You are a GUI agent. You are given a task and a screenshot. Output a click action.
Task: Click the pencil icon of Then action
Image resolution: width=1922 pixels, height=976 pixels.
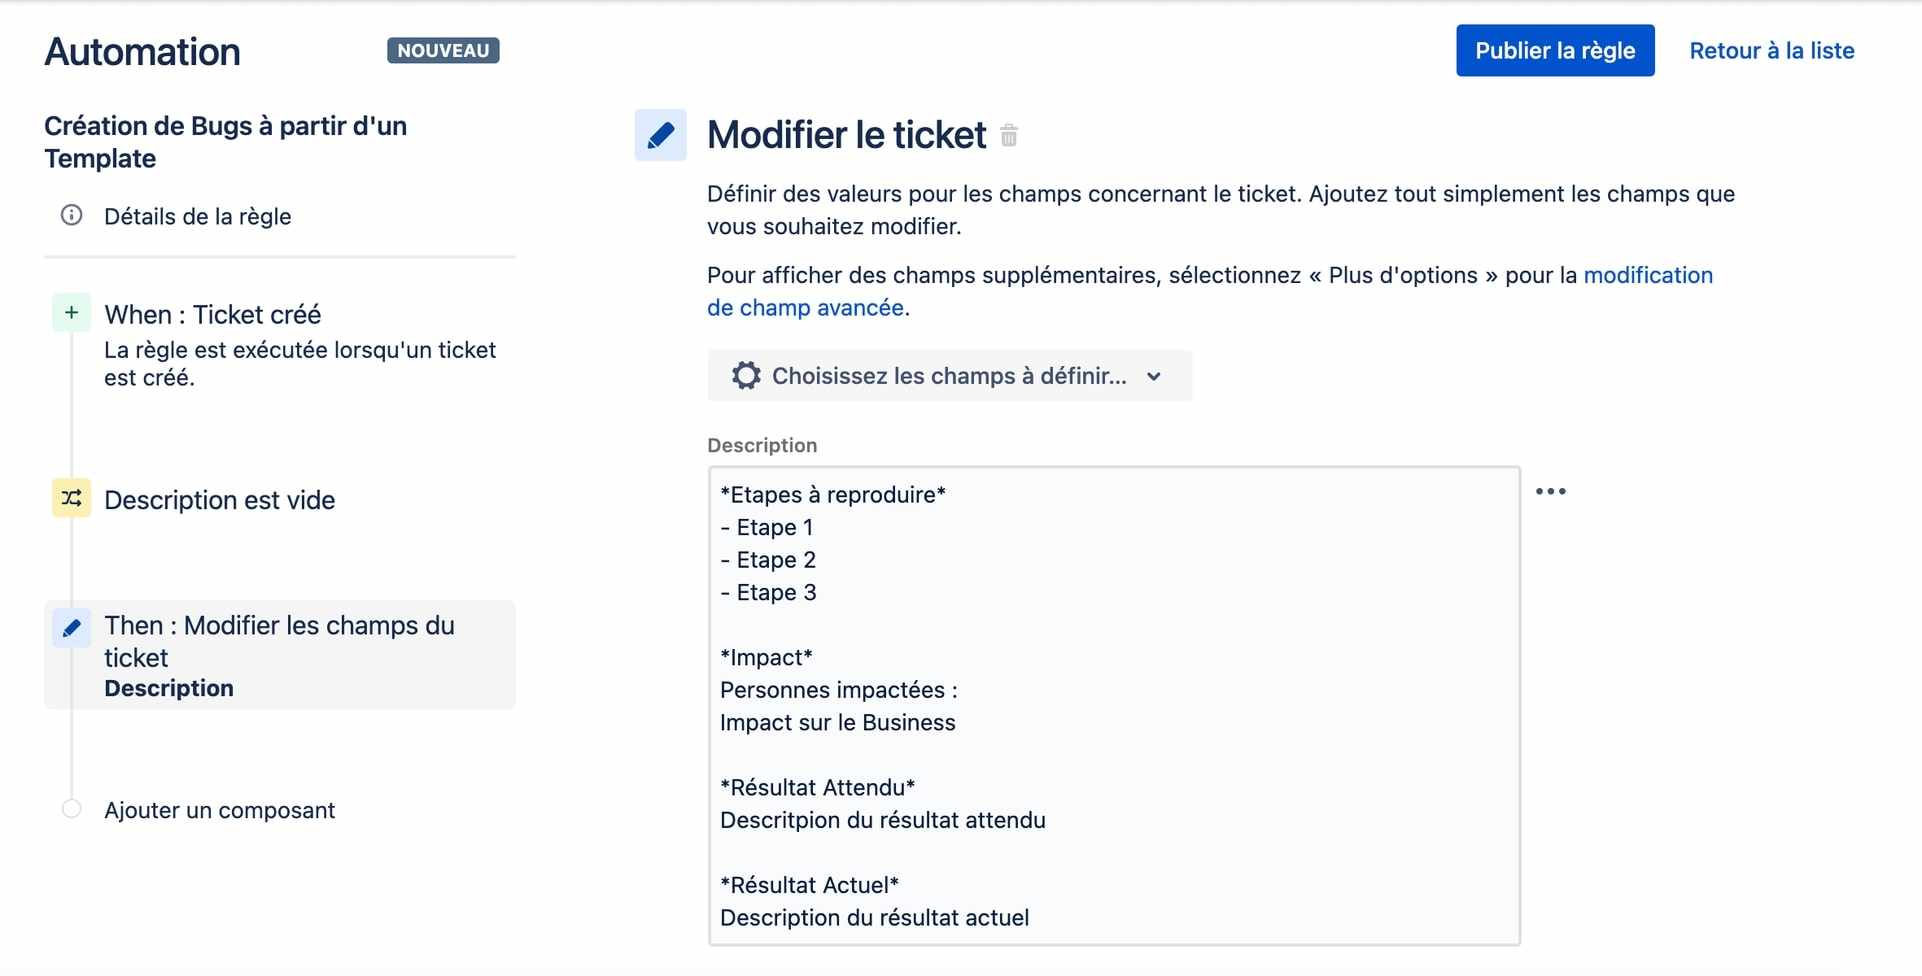pyautogui.click(x=72, y=628)
